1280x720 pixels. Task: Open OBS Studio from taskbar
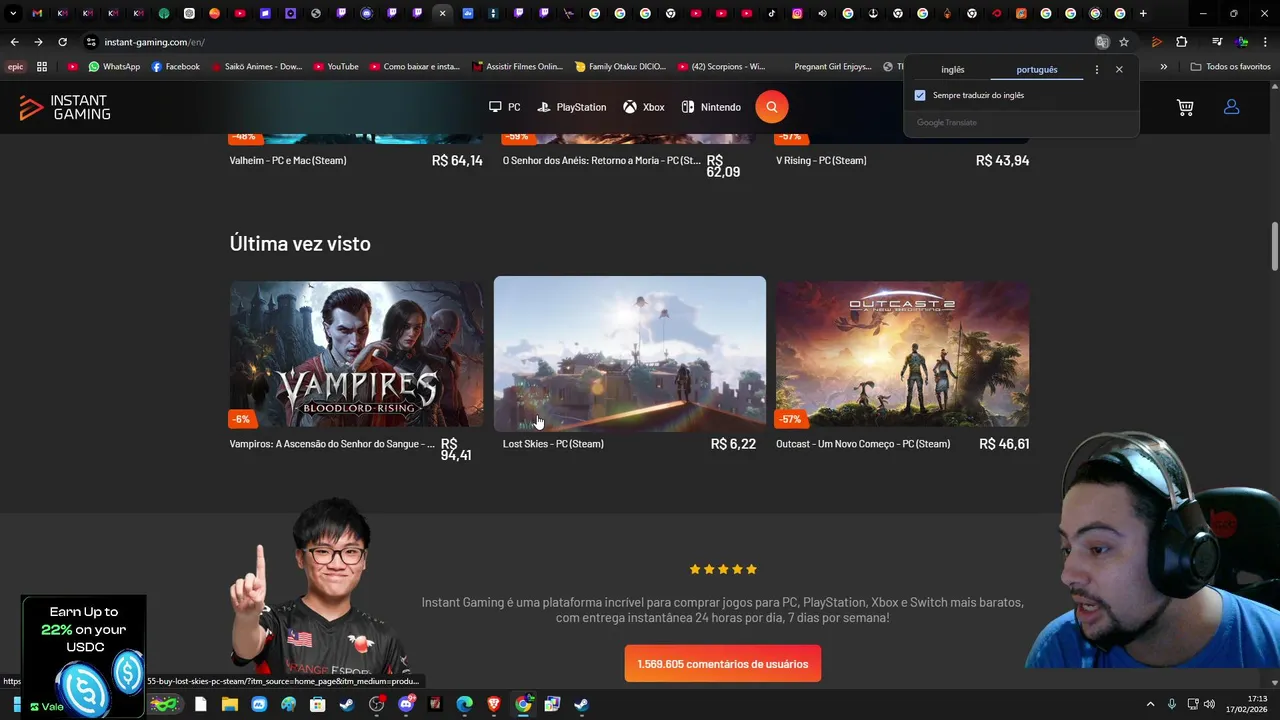376,704
